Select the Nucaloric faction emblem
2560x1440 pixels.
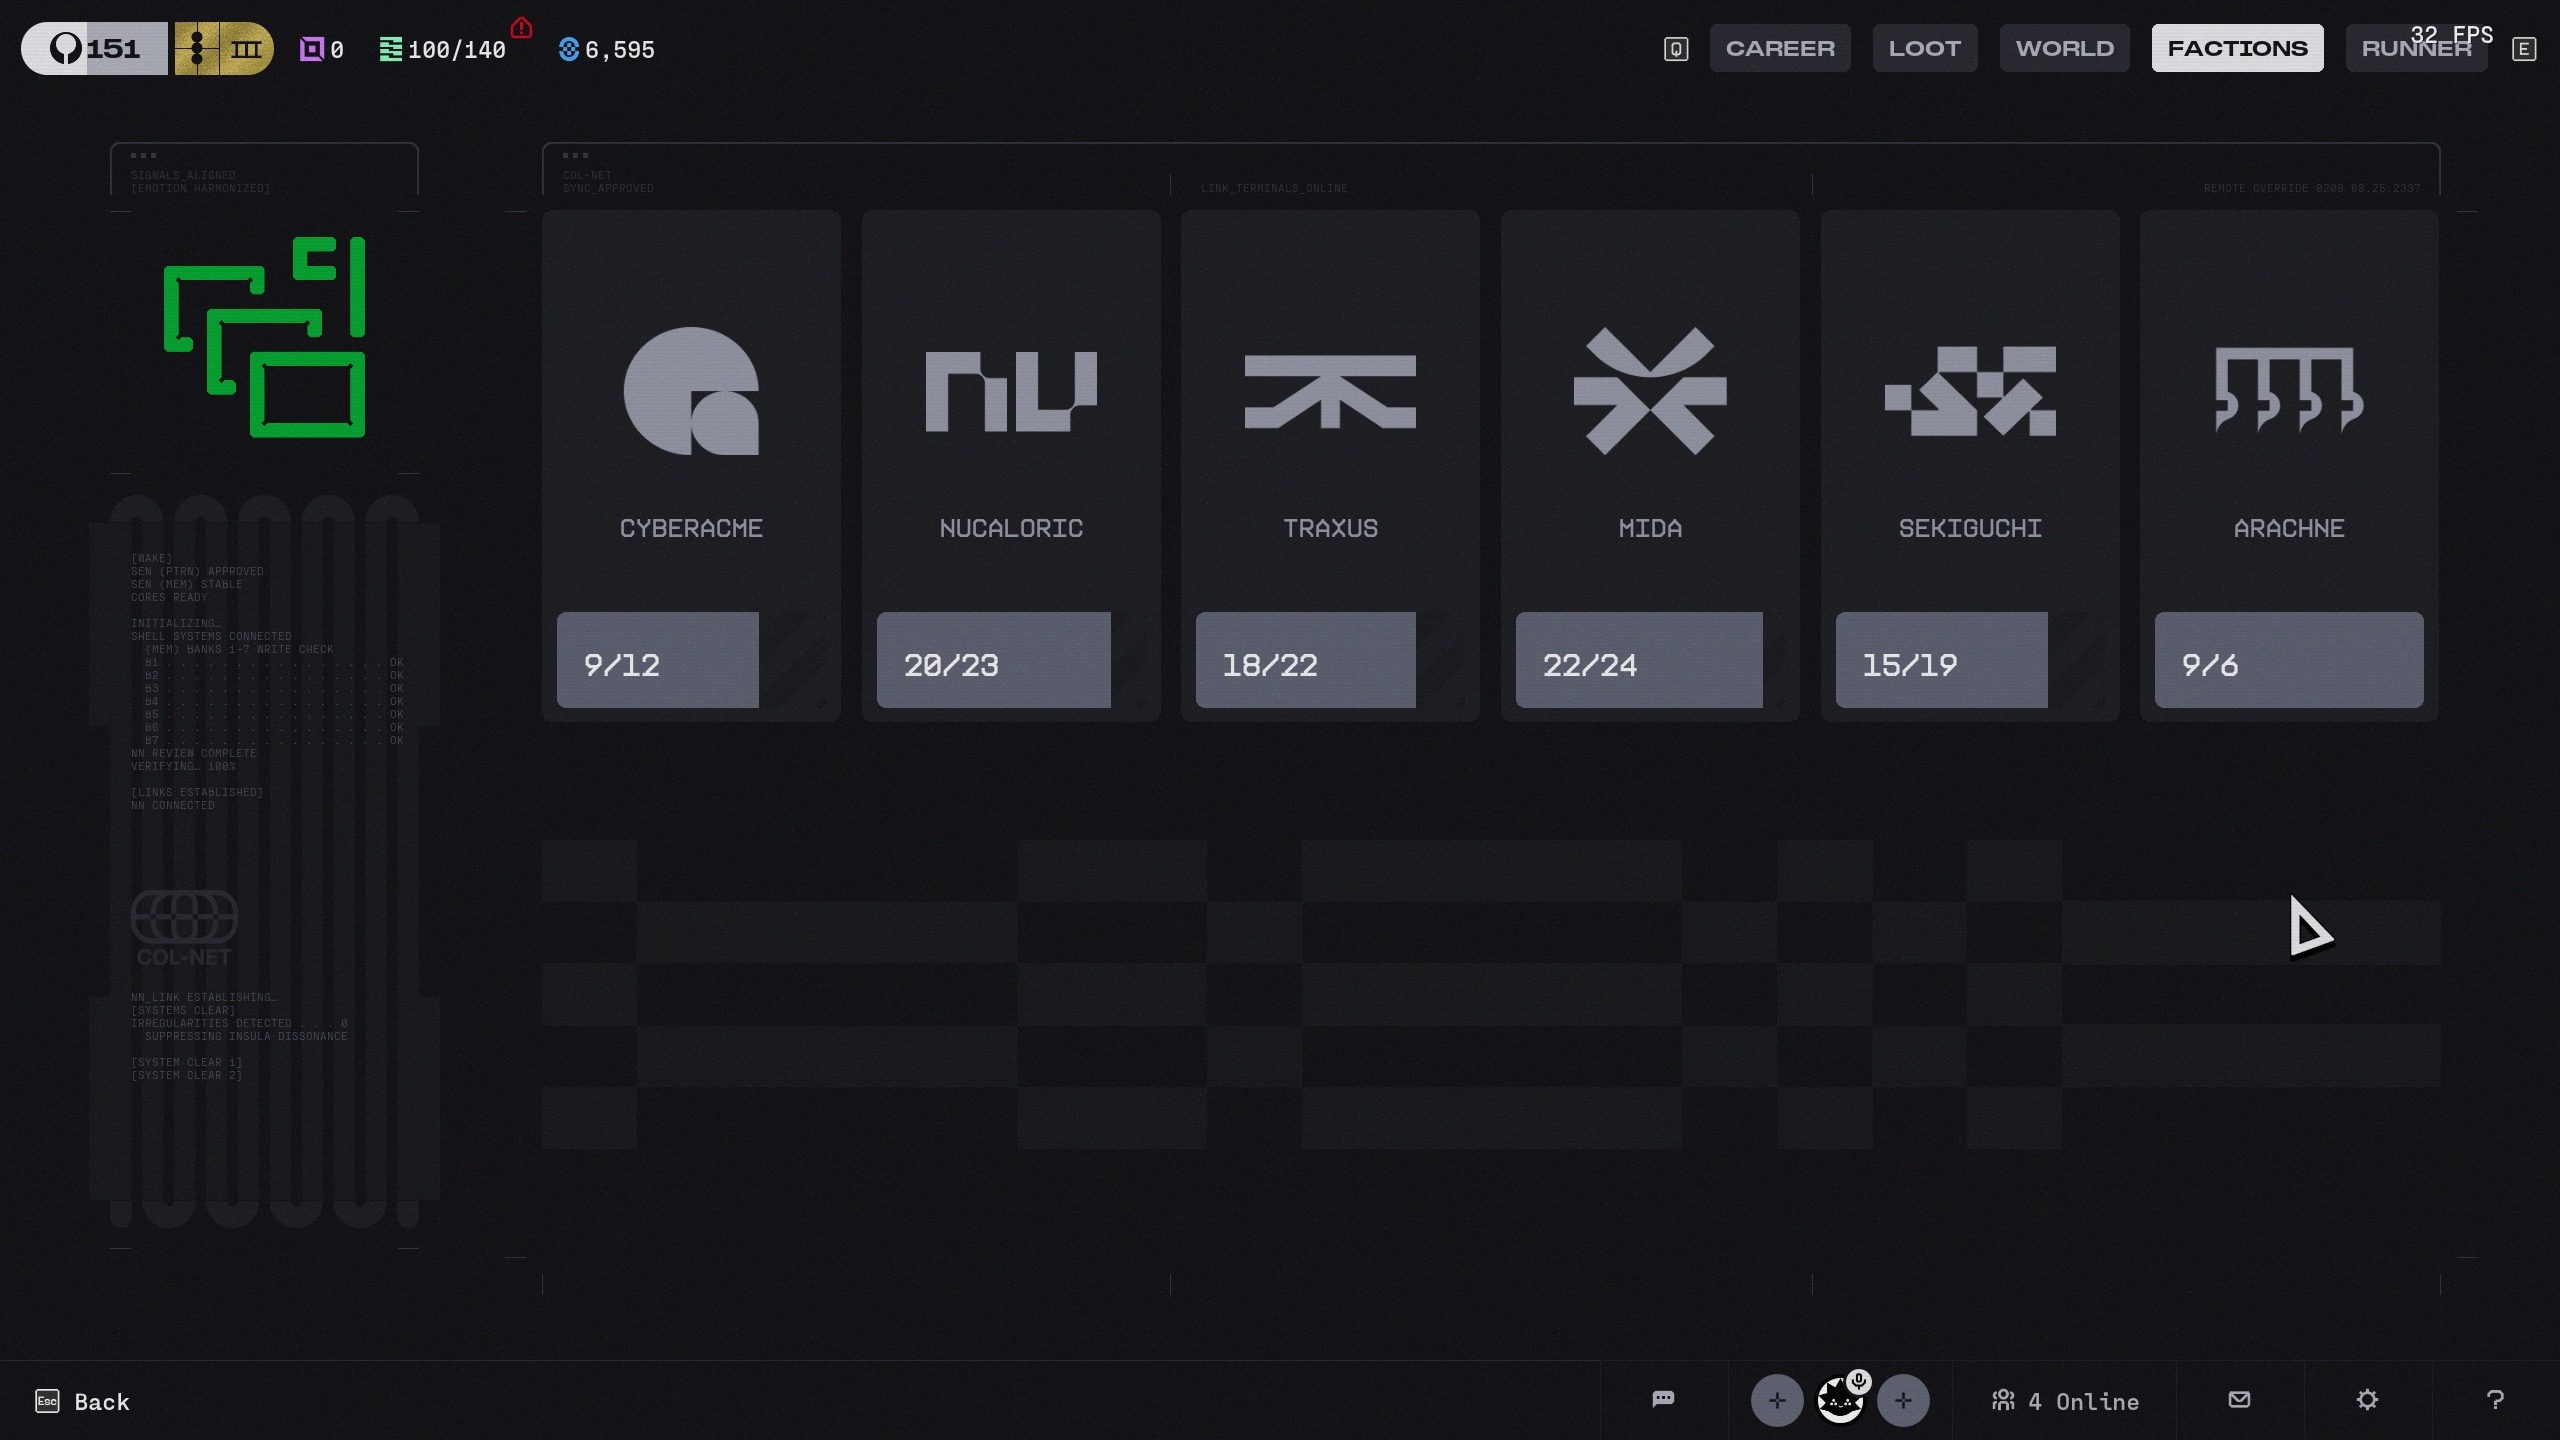[1010, 391]
